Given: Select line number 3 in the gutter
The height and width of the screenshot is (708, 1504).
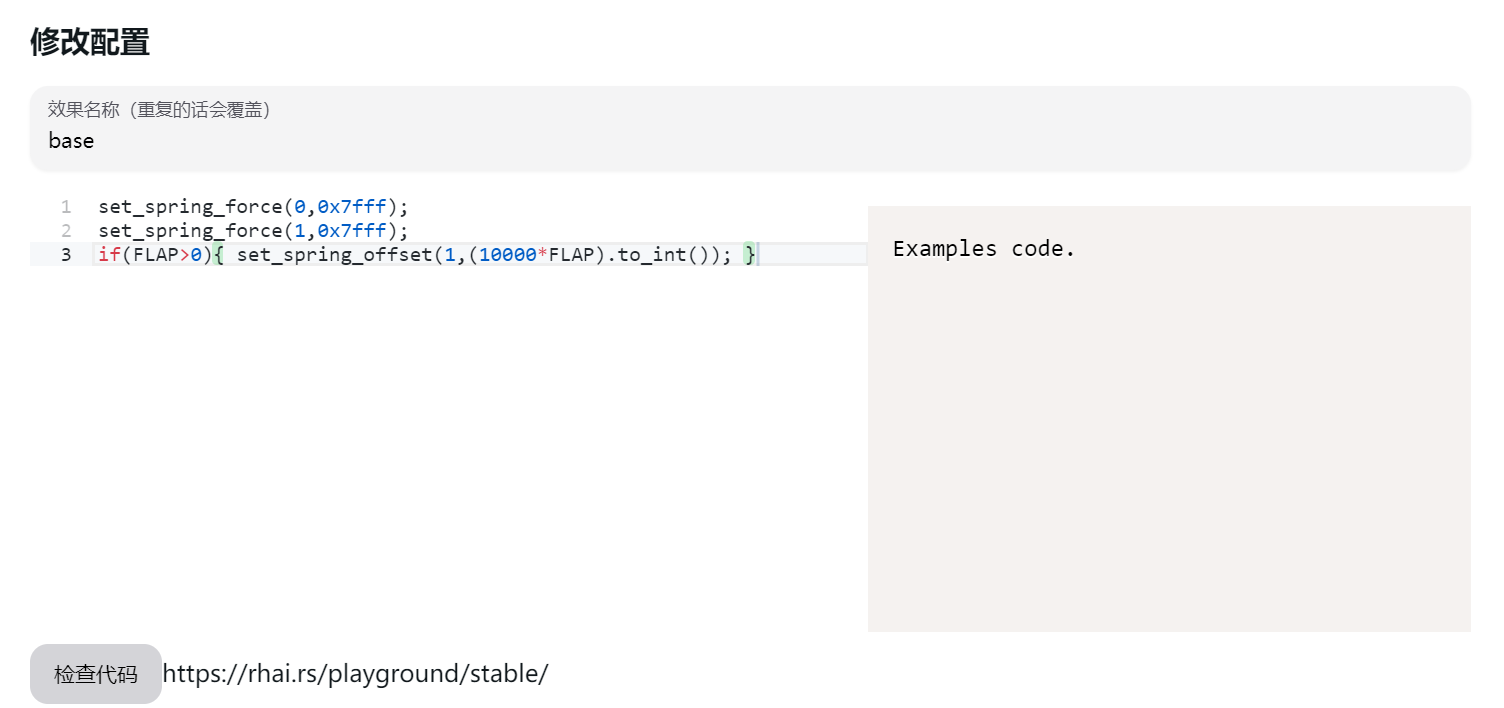Looking at the screenshot, I should (66, 255).
